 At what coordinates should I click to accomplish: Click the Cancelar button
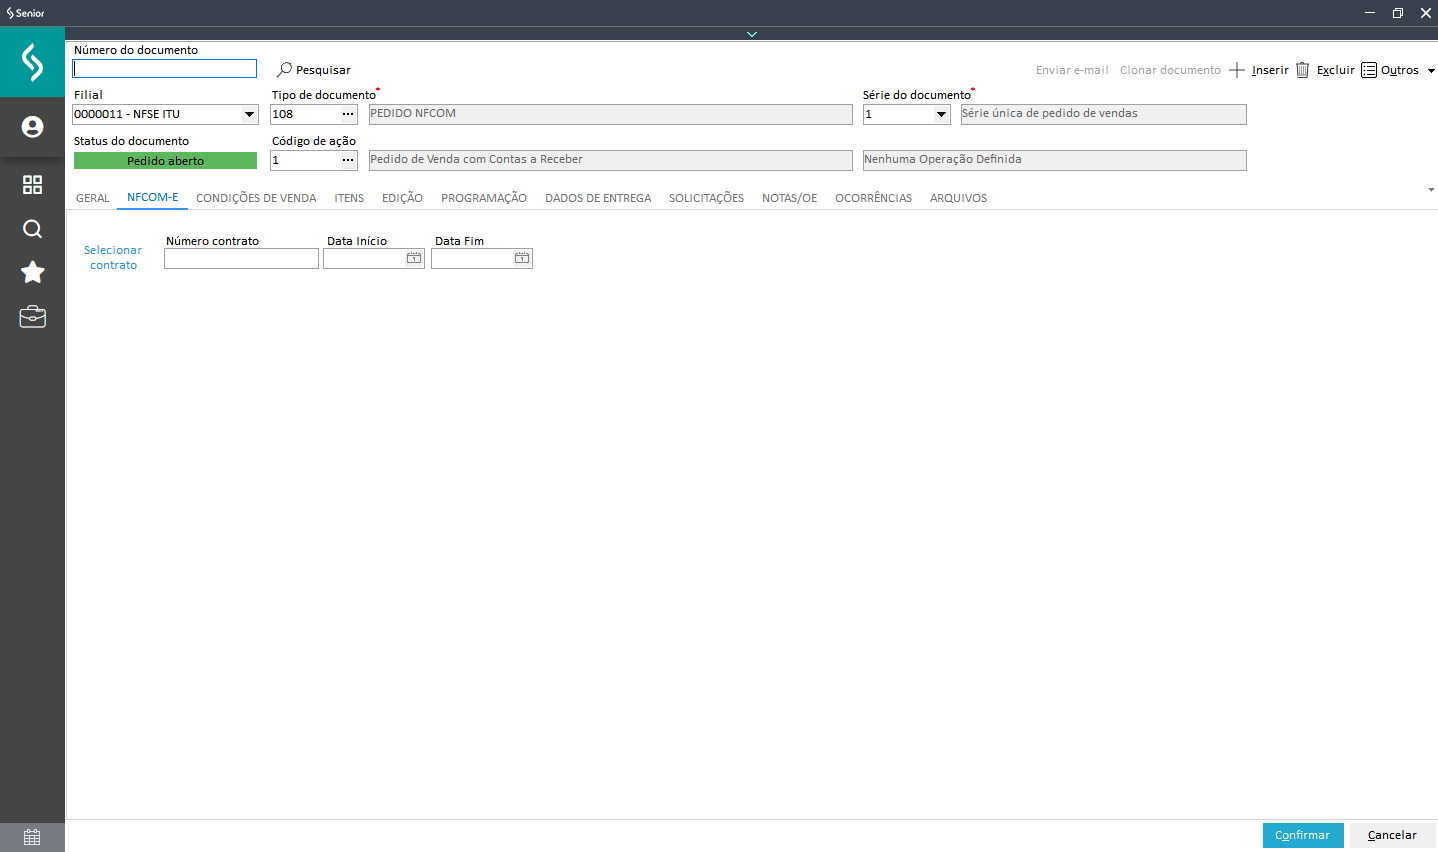click(x=1392, y=835)
